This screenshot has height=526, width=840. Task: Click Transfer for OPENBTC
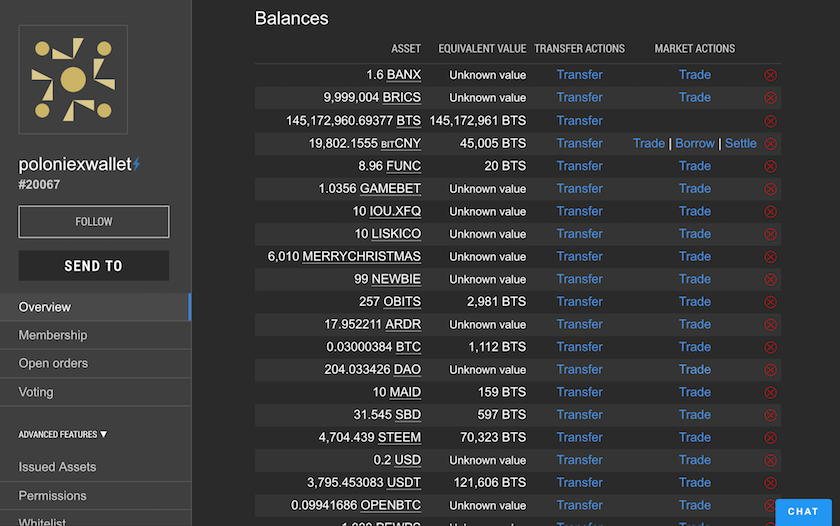click(579, 505)
